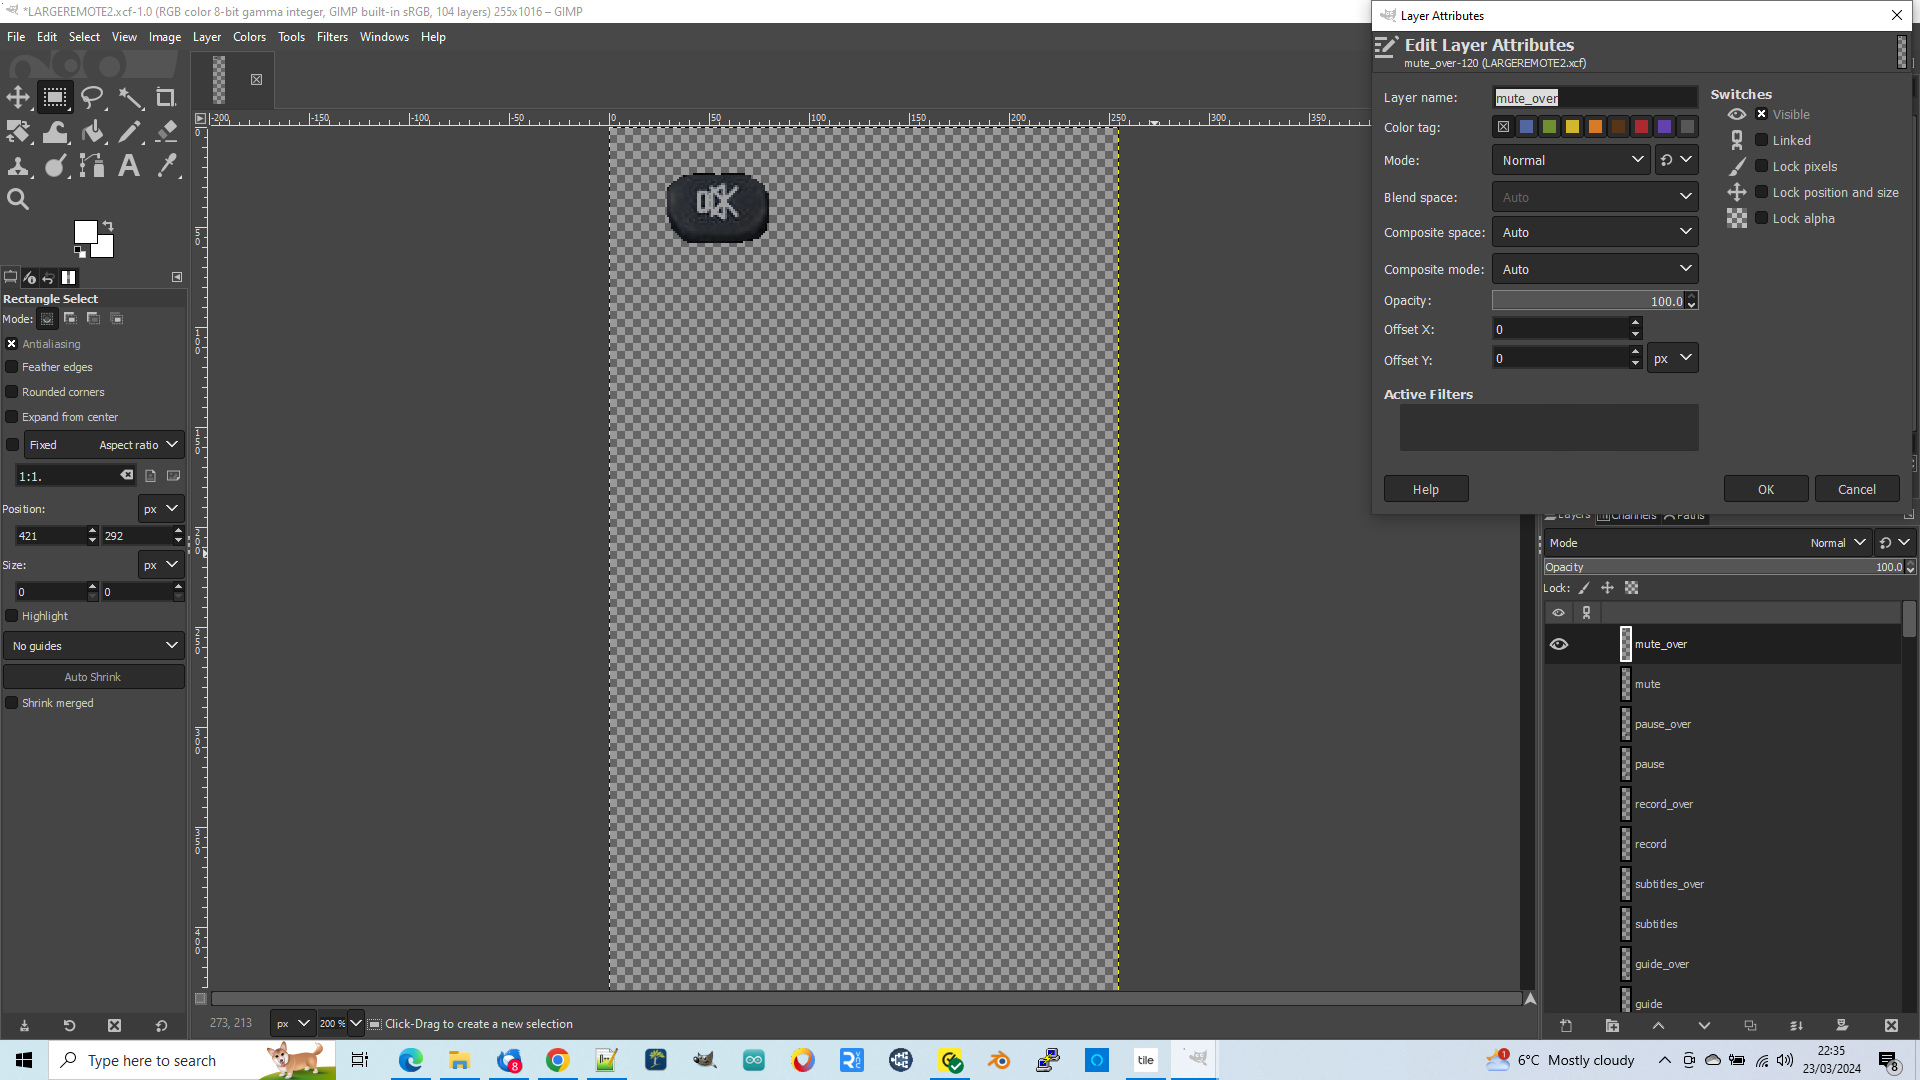Select the Eraser tool

(166, 132)
